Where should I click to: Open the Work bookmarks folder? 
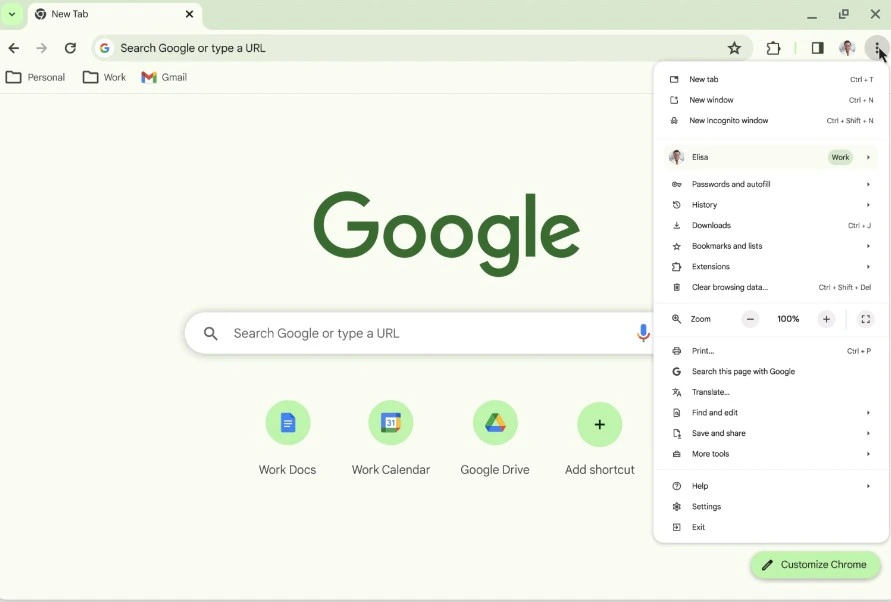coord(105,77)
